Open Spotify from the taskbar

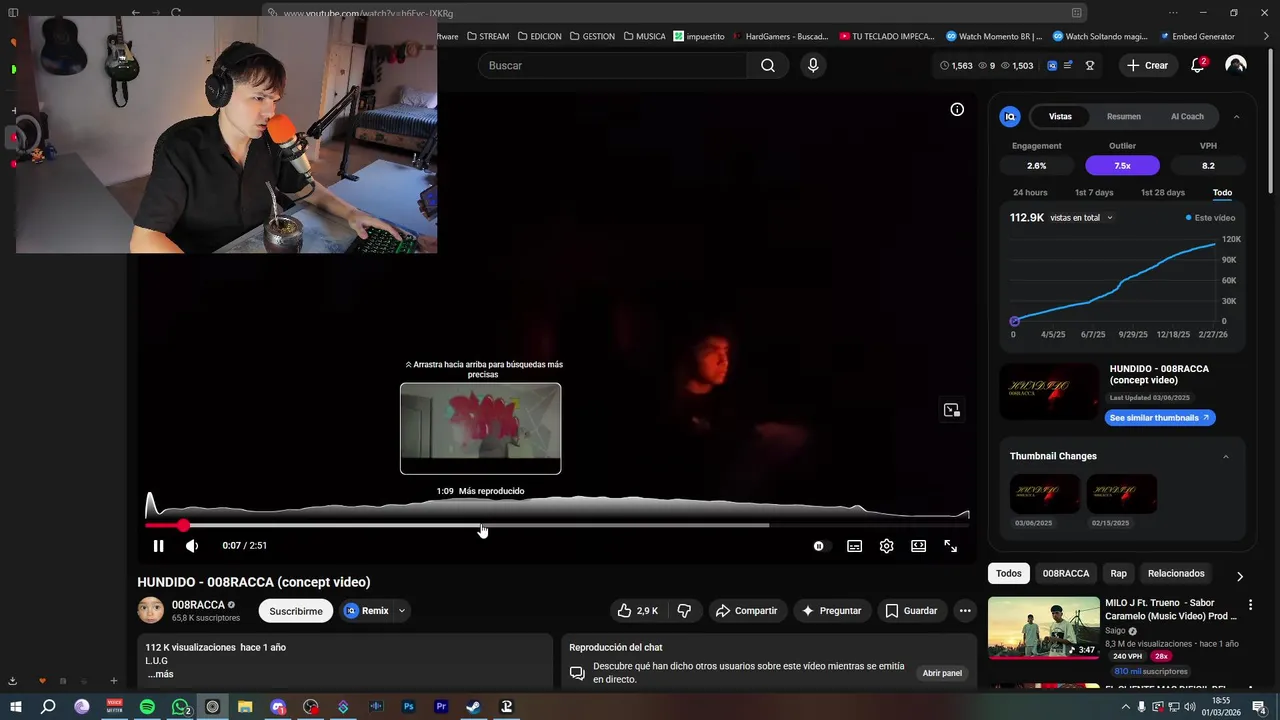pos(147,707)
